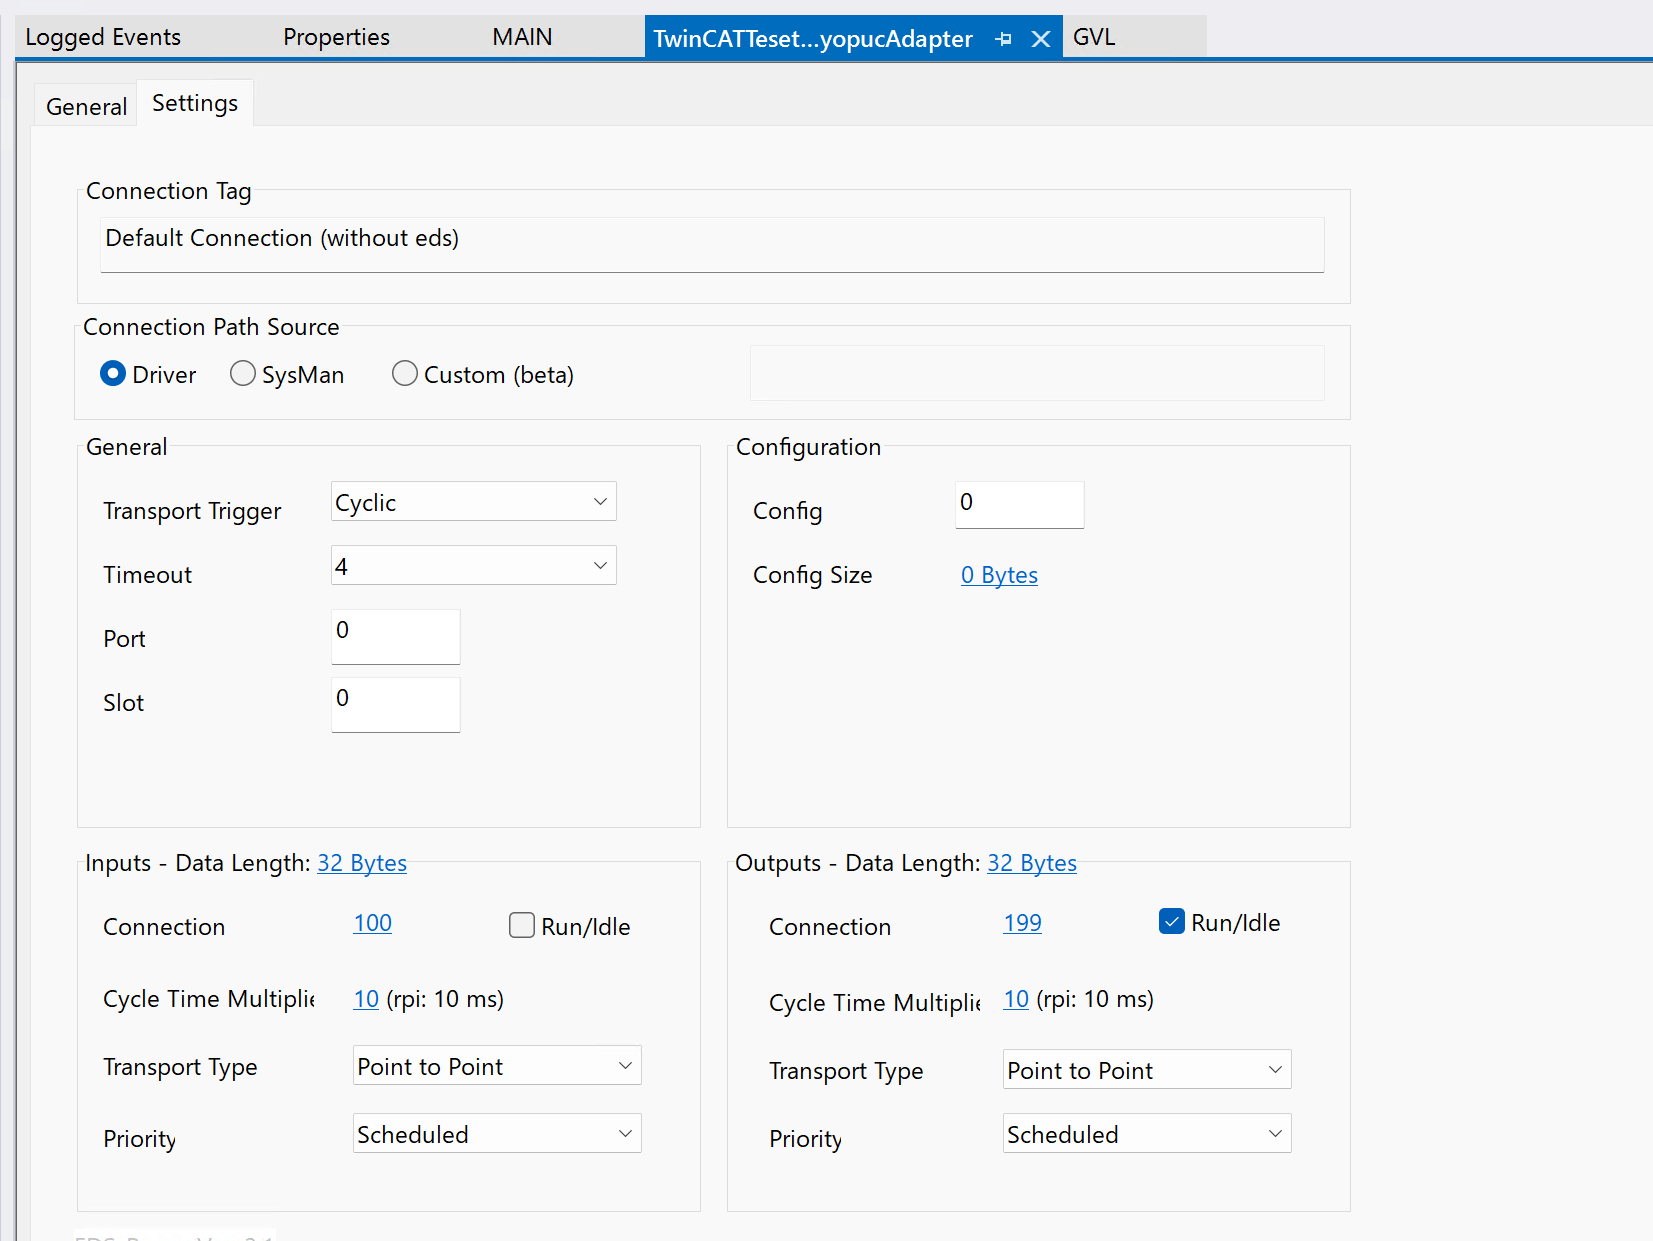
Task: Click the Outputs connection 199 link
Action: (1022, 923)
